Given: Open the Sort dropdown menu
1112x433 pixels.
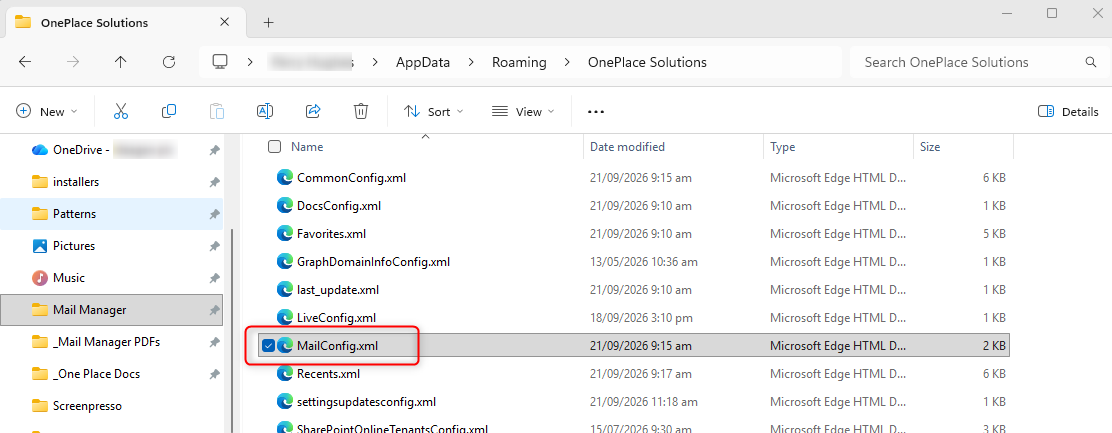Looking at the screenshot, I should click(x=433, y=111).
